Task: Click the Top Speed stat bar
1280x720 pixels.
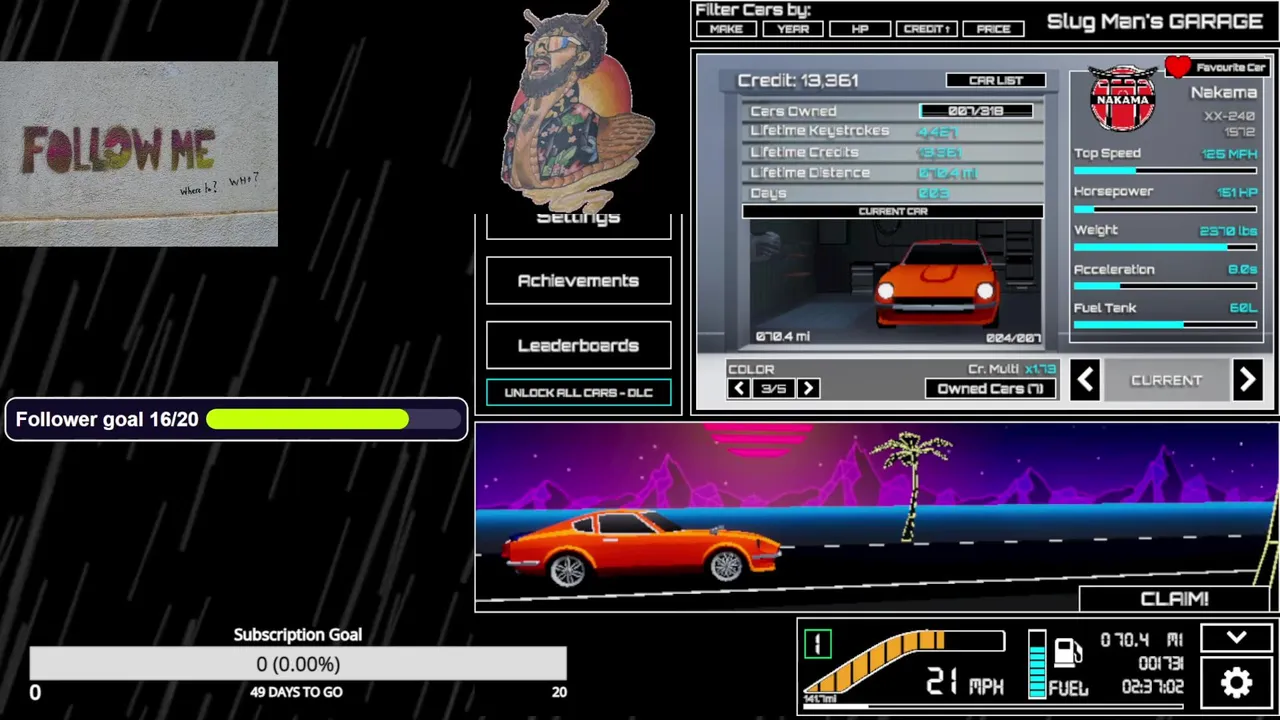Action: click(x=1165, y=171)
